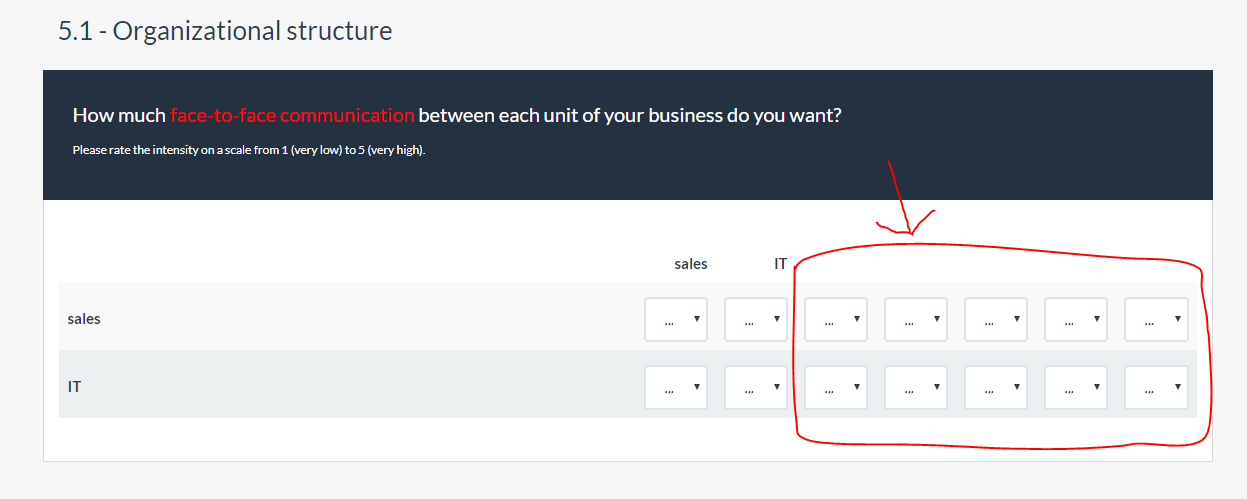
Task: Select the "IT" row label
Action: [x=74, y=386]
